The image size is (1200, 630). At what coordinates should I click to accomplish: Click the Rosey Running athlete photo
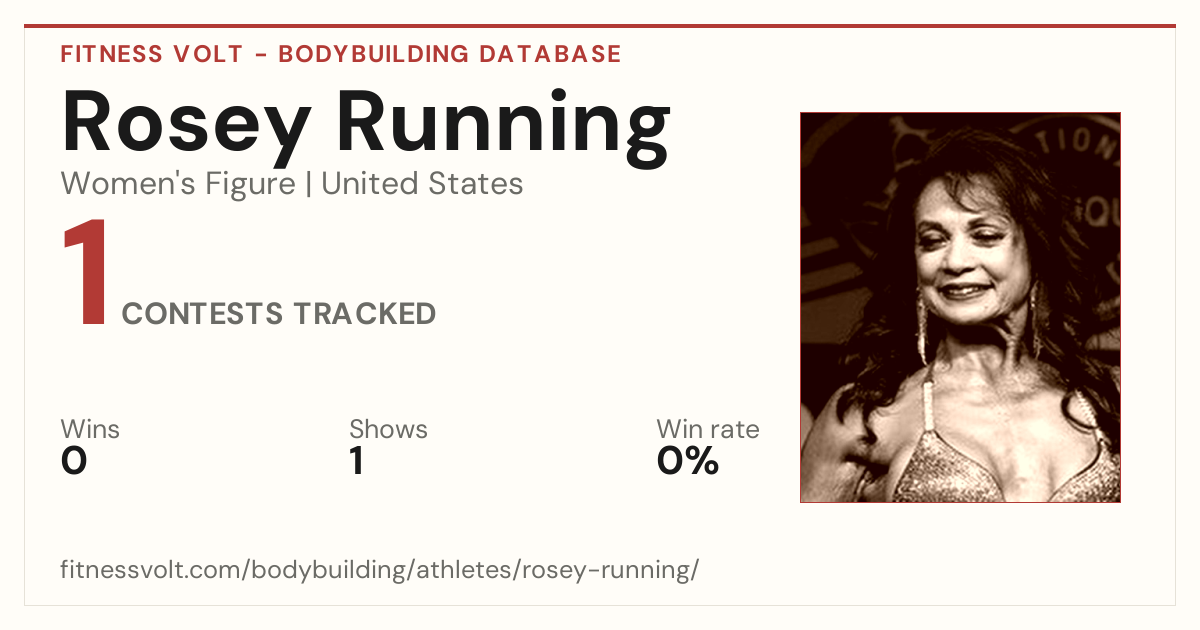[x=960, y=307]
